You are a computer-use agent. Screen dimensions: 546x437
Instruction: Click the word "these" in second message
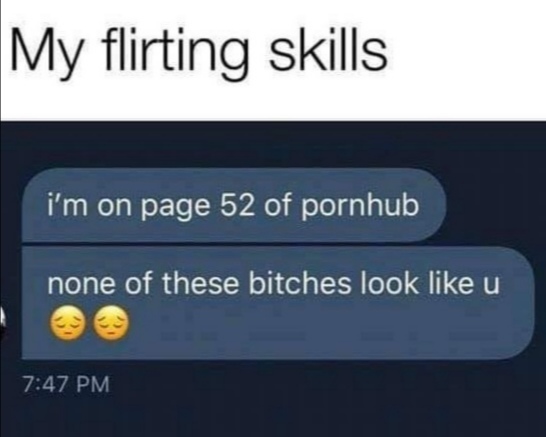coord(201,283)
